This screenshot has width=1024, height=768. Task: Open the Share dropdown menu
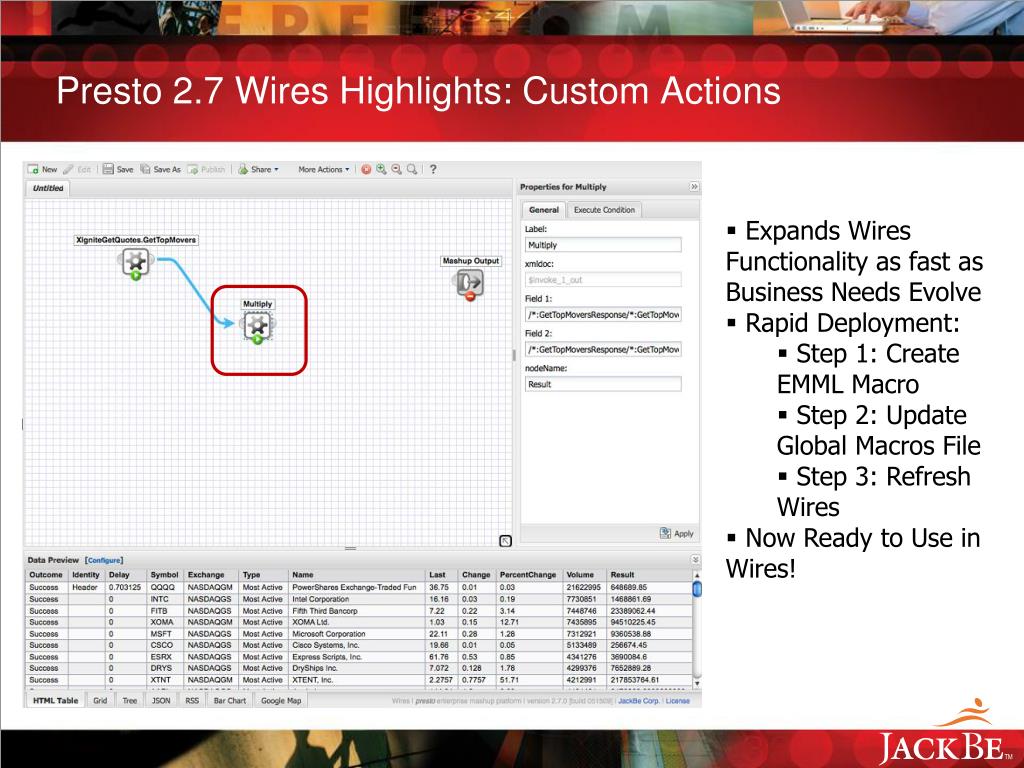[259, 169]
